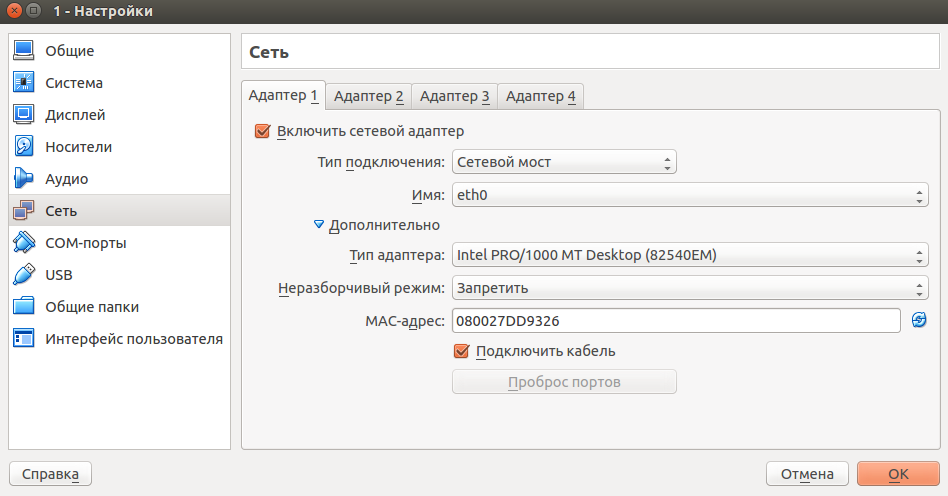The height and width of the screenshot is (496, 948).
Task: Switch to the Адаптер 2 tab
Action: coord(368,96)
